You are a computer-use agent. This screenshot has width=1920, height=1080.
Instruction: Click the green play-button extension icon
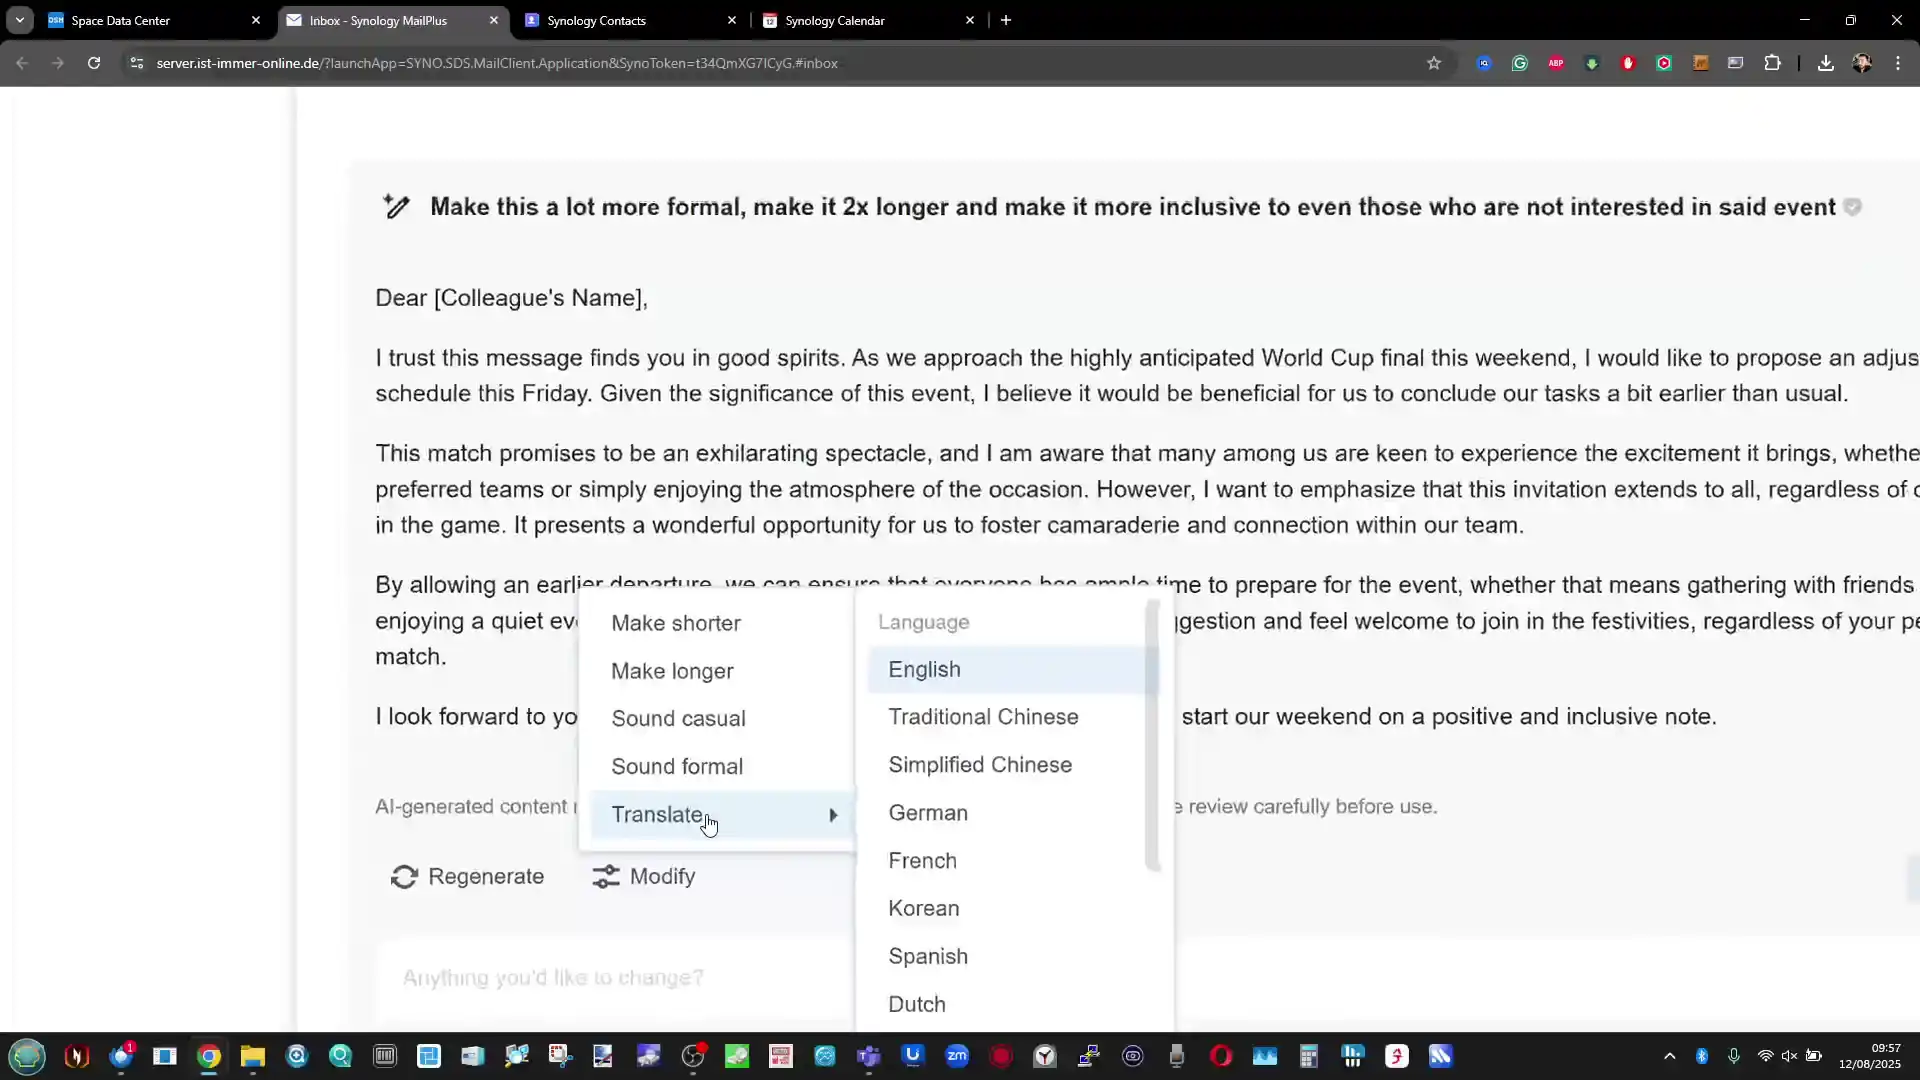click(x=1664, y=63)
